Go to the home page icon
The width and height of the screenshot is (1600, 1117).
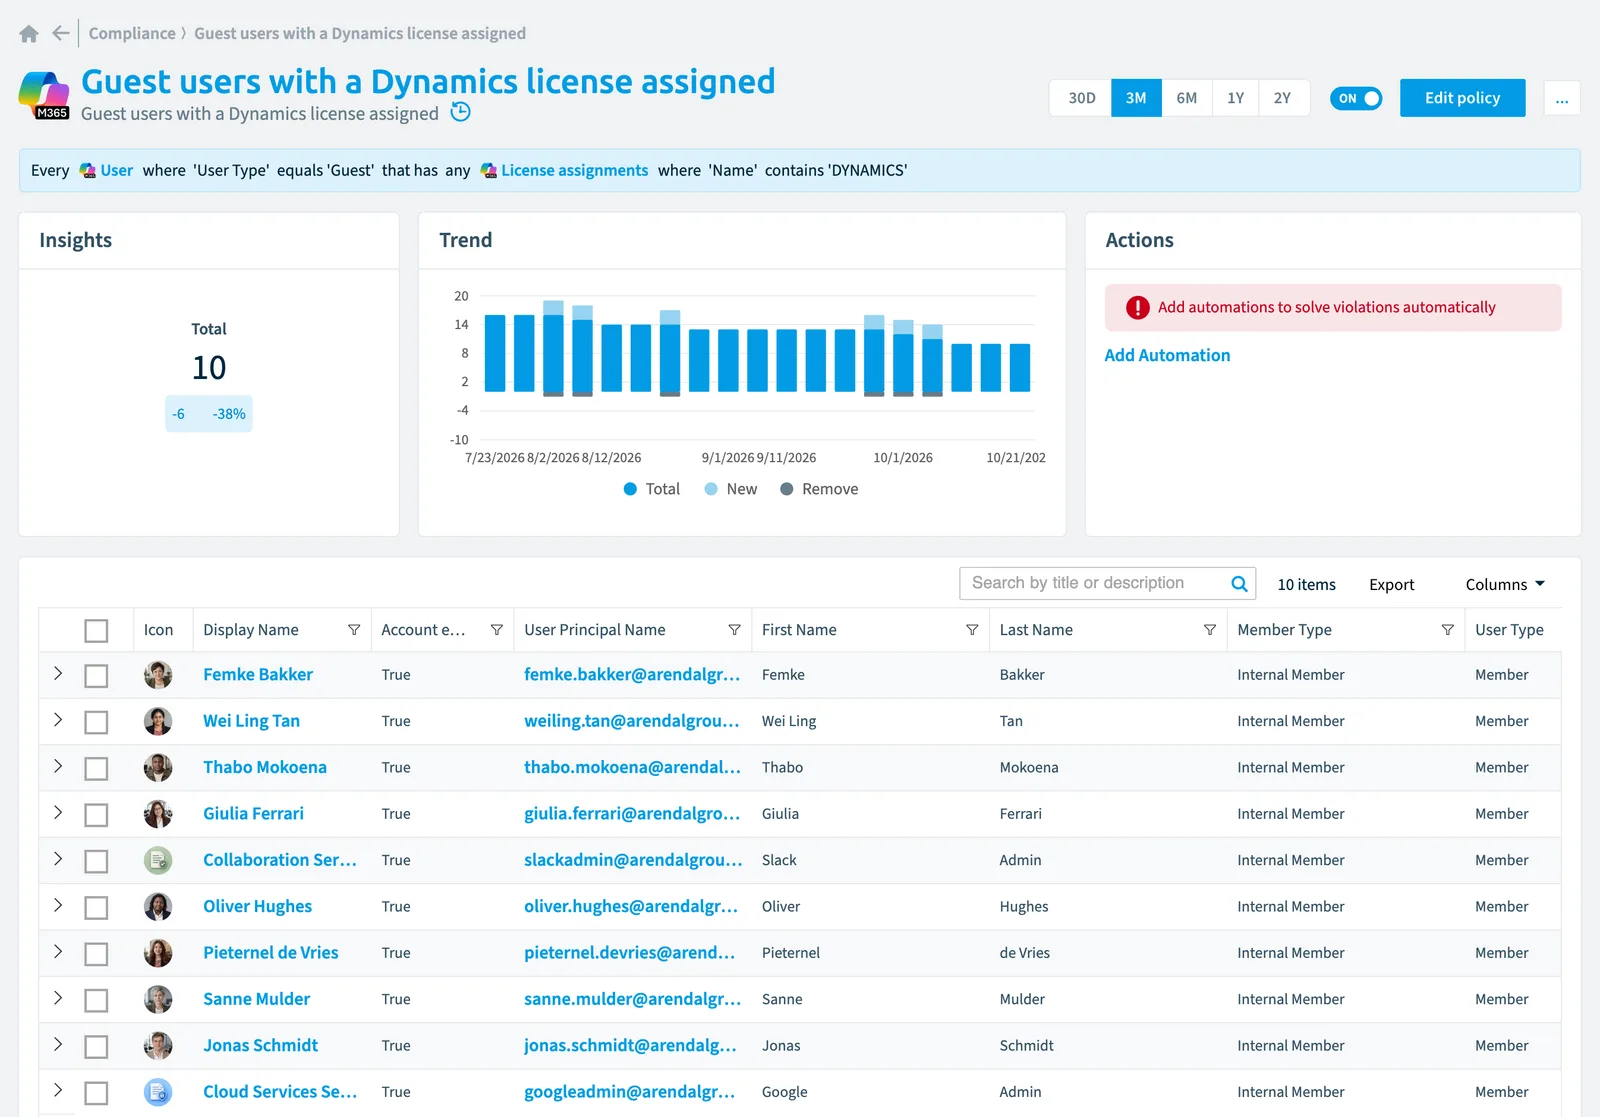pyautogui.click(x=29, y=34)
